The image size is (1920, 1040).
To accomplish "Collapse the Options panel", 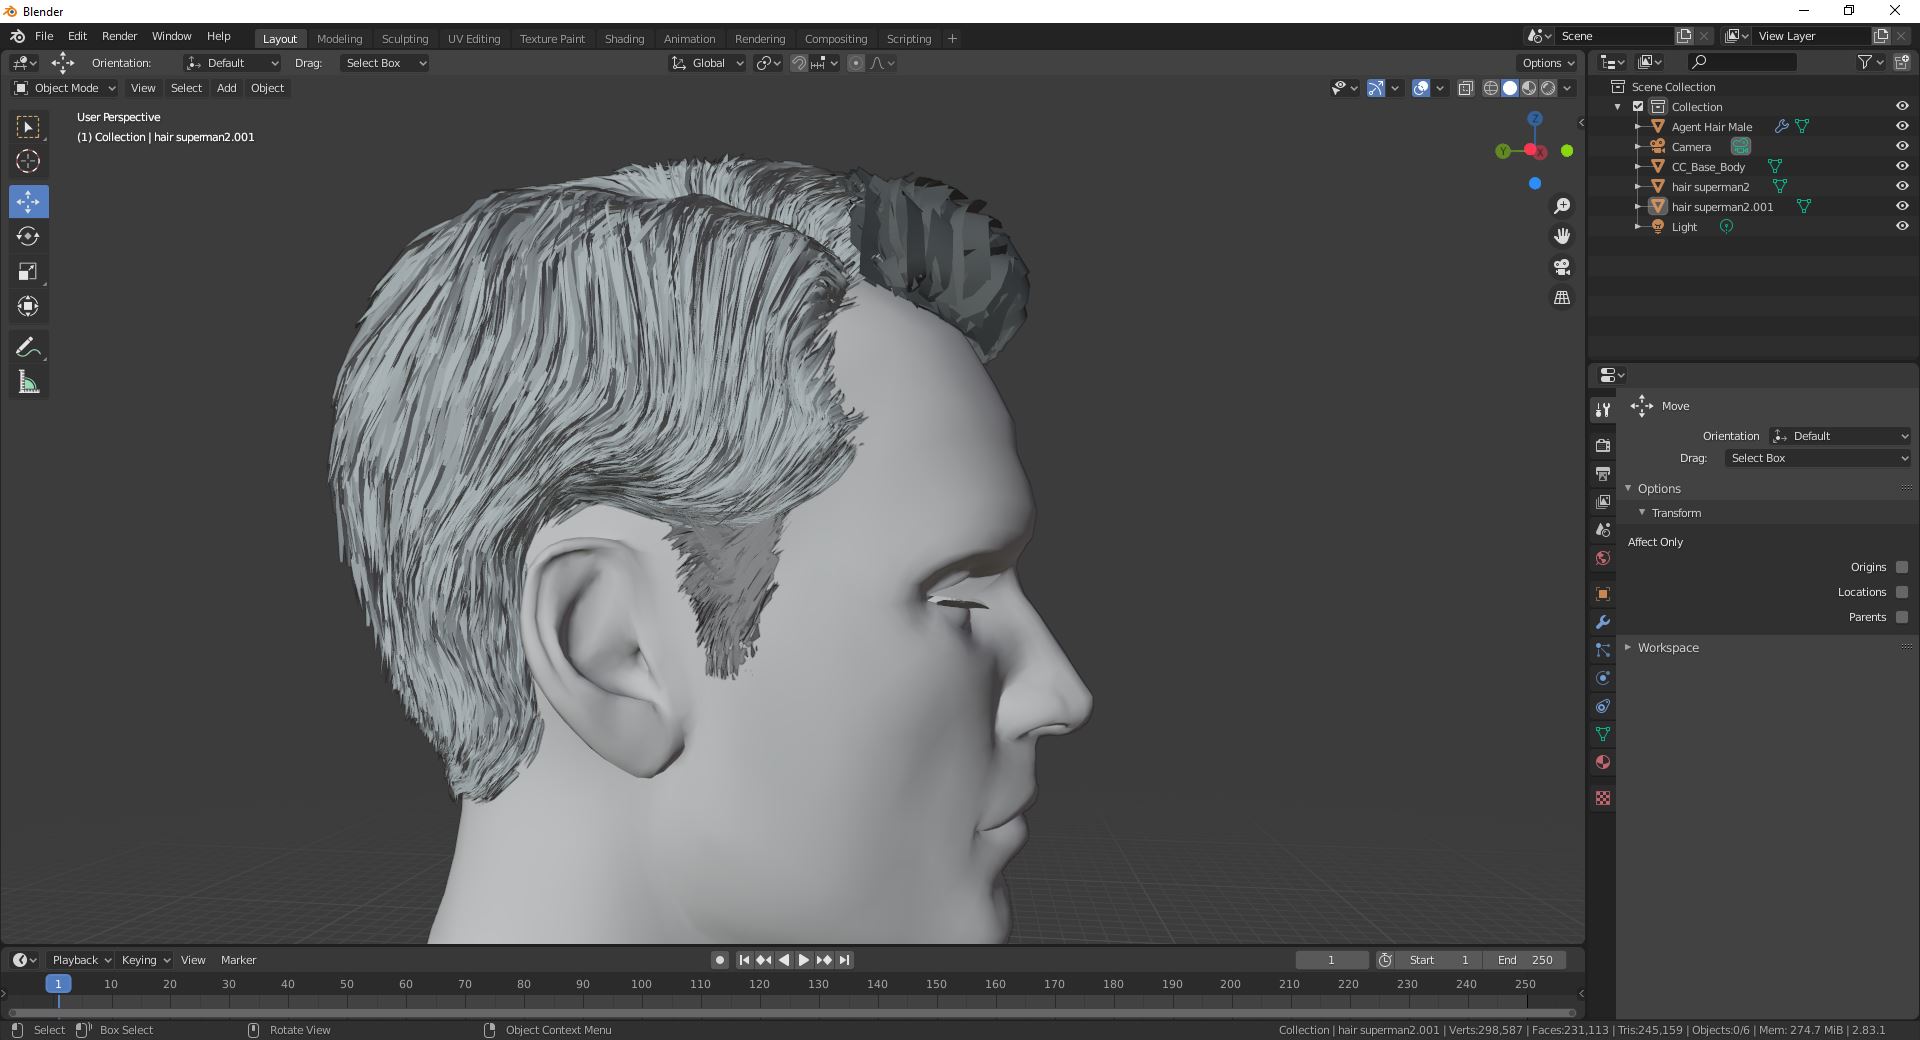I will pyautogui.click(x=1658, y=489).
